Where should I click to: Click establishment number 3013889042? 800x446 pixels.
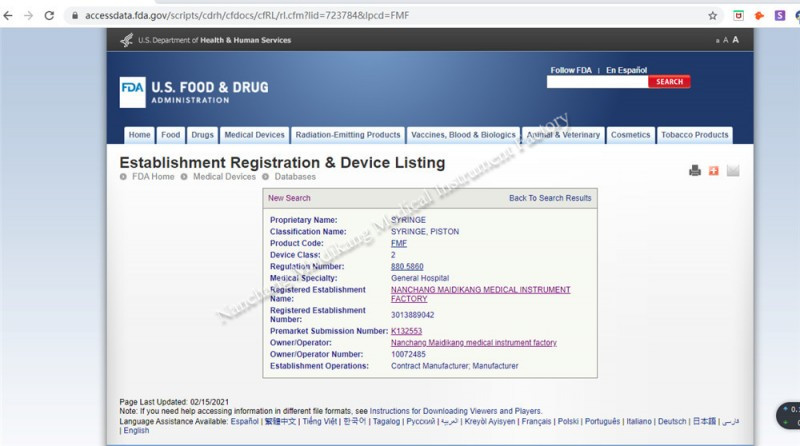(412, 315)
